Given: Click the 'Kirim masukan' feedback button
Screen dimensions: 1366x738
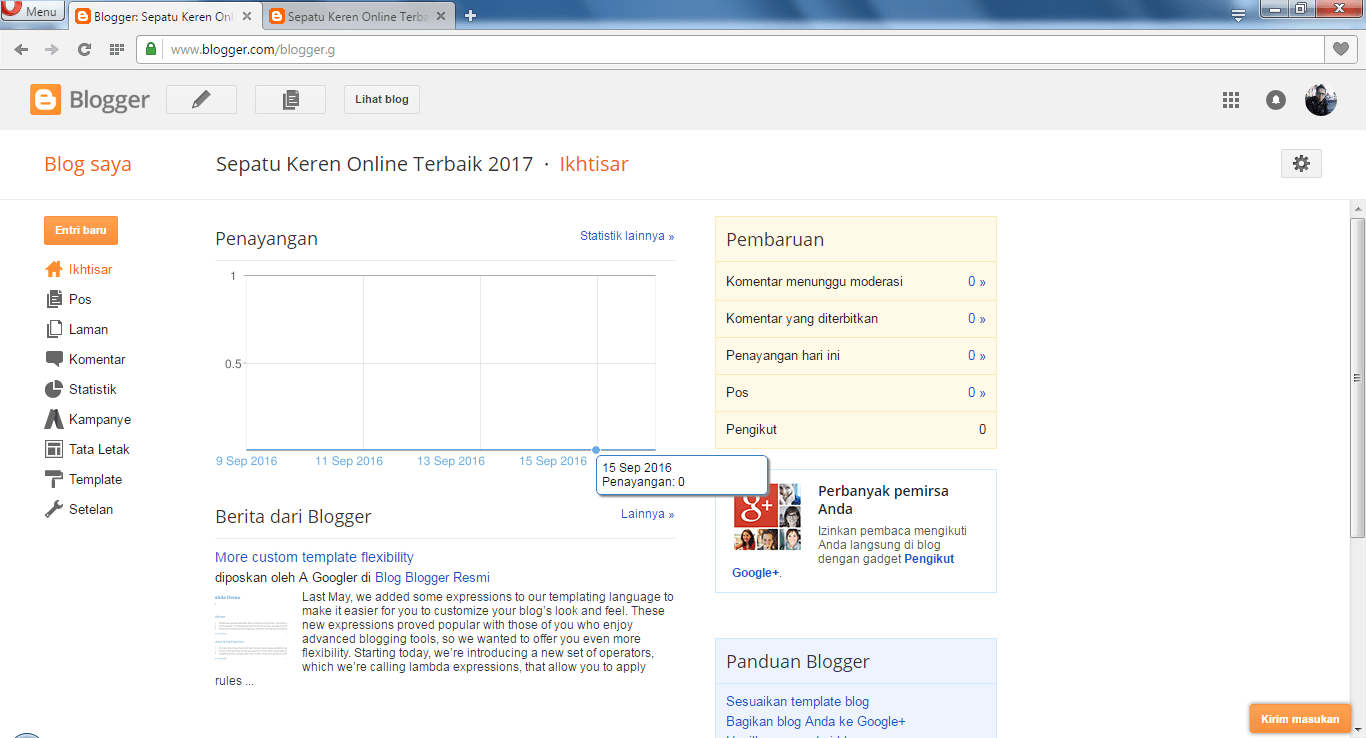Looking at the screenshot, I should [1300, 719].
